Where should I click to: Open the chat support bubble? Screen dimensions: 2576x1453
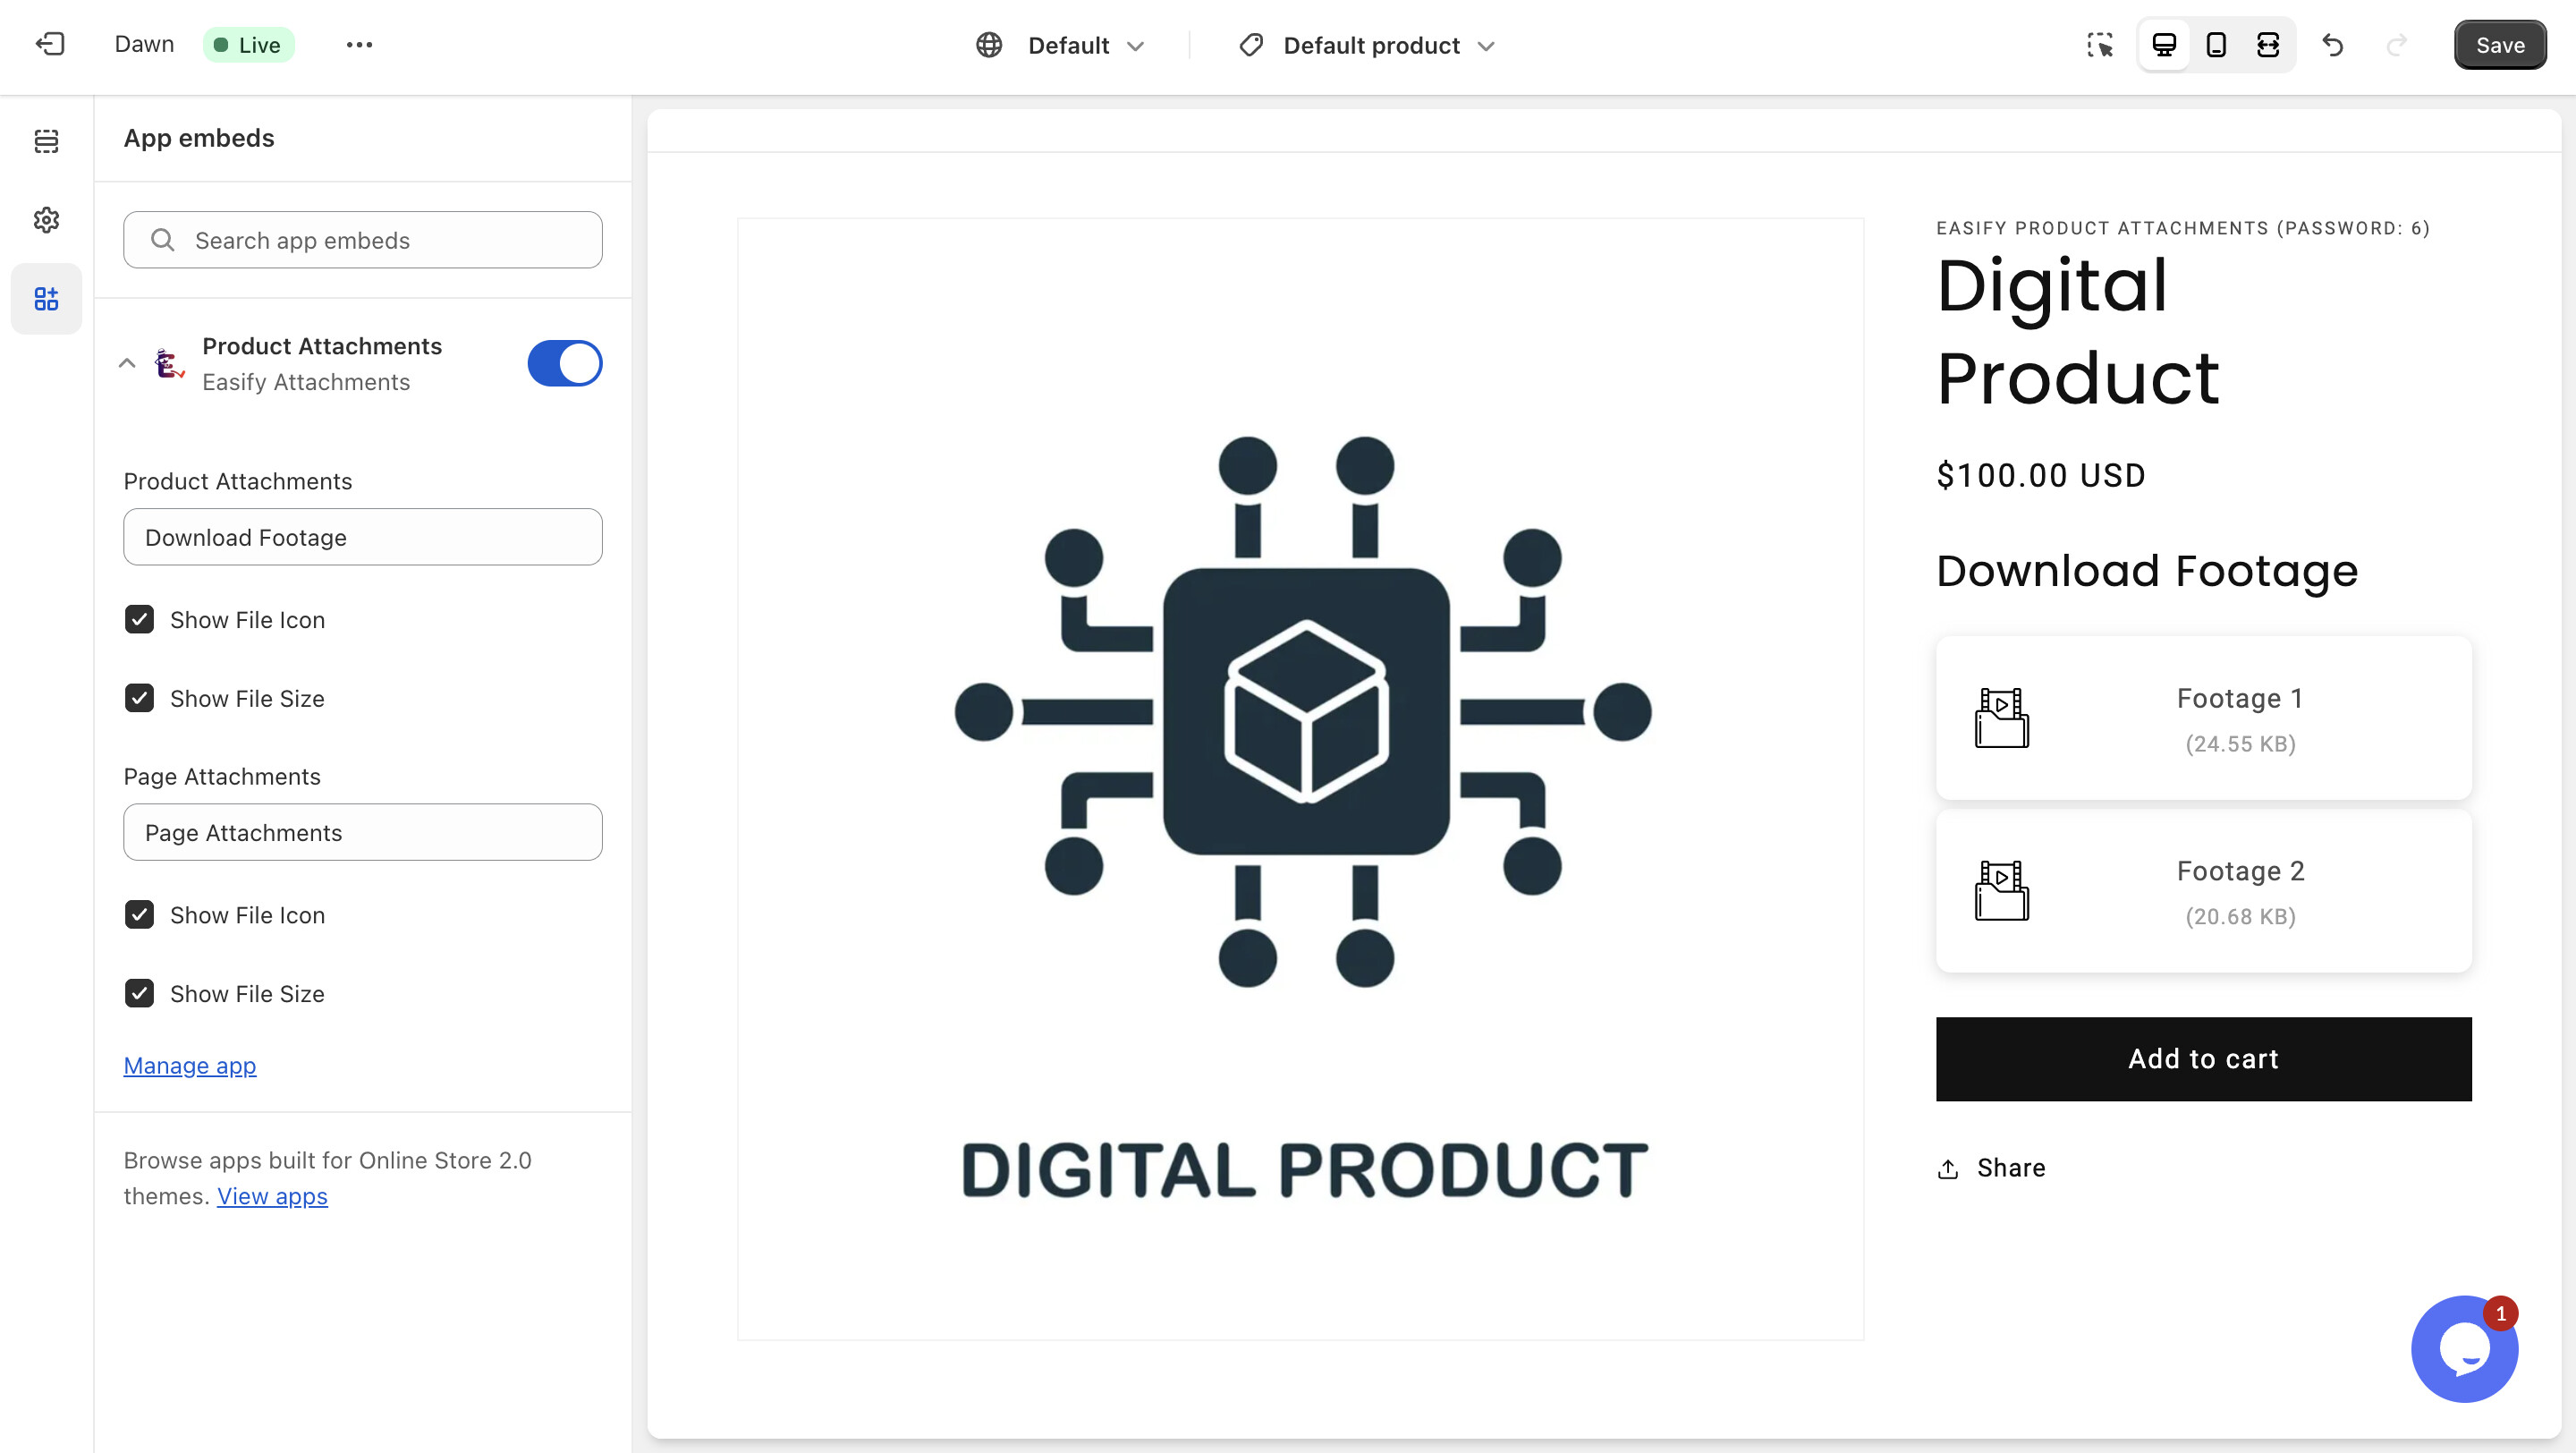pos(2464,1349)
